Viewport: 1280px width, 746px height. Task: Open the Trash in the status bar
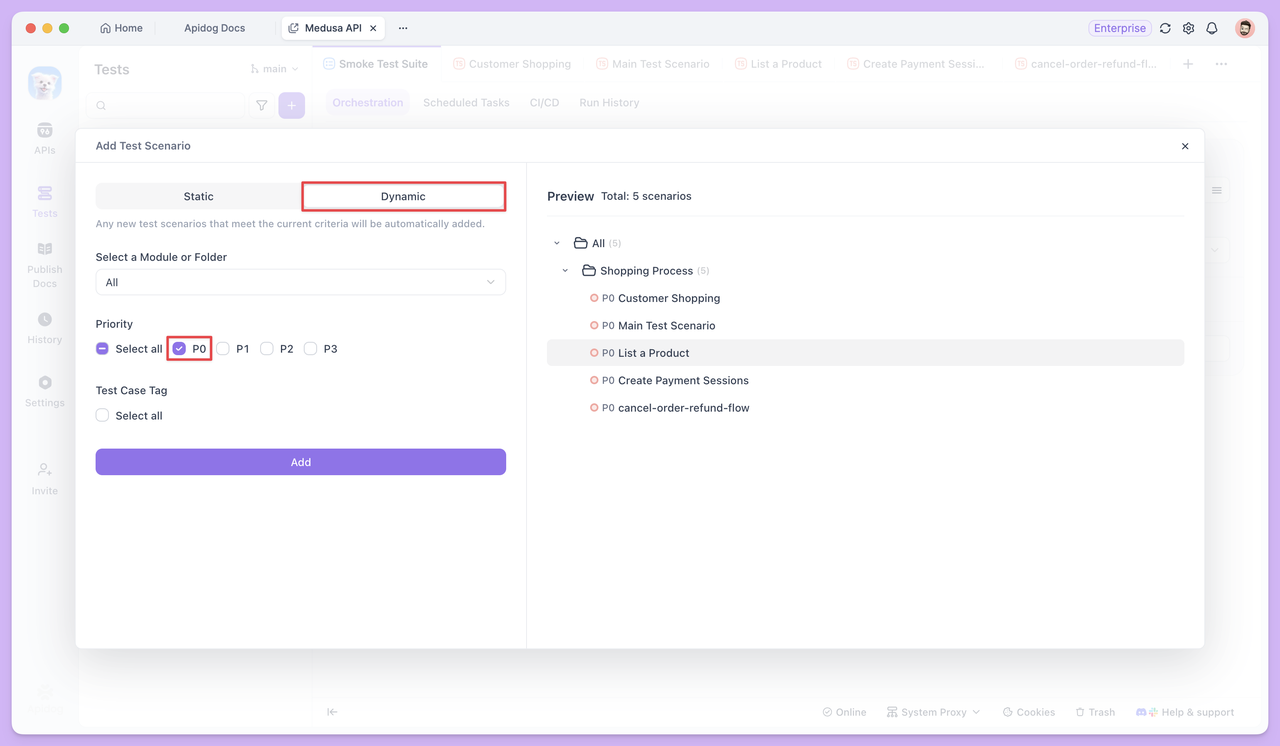coord(1094,712)
